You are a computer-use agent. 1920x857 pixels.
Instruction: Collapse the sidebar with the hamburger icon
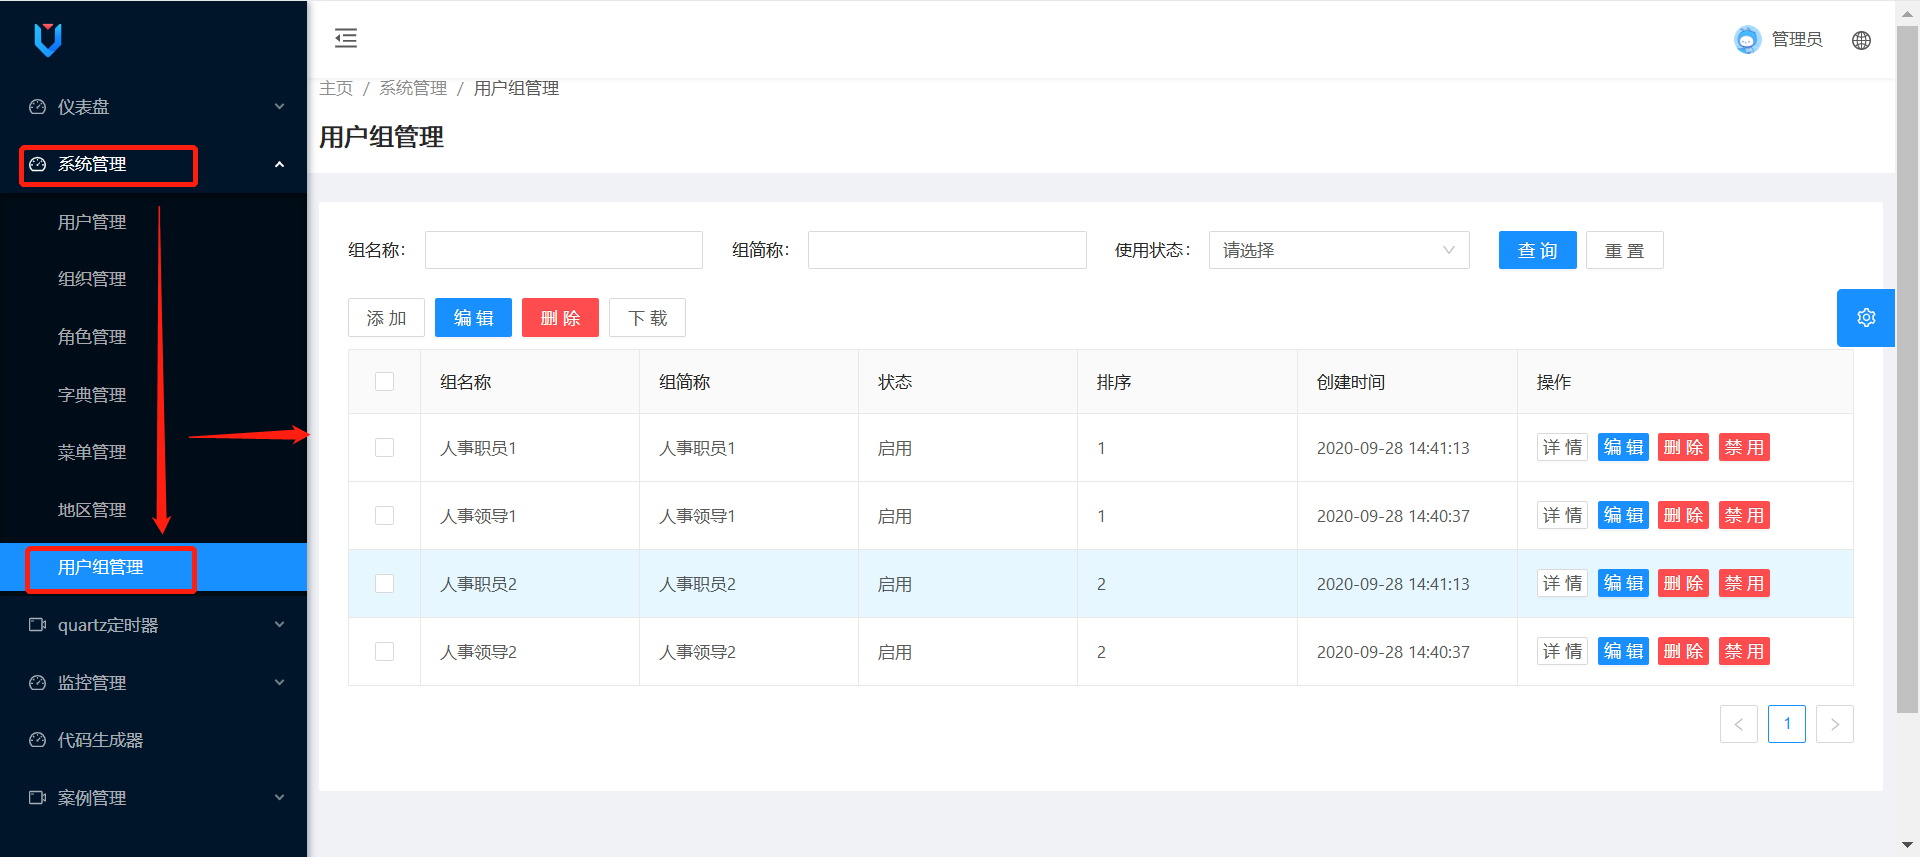click(x=346, y=38)
